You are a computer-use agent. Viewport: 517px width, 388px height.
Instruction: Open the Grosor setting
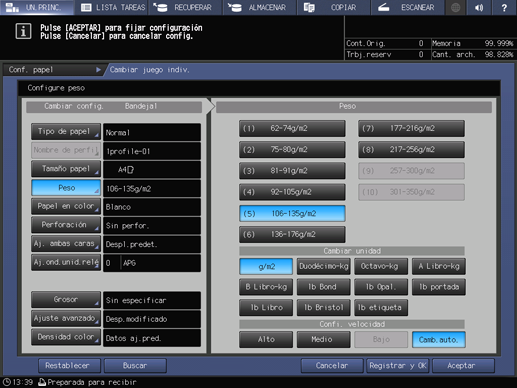[x=66, y=300]
